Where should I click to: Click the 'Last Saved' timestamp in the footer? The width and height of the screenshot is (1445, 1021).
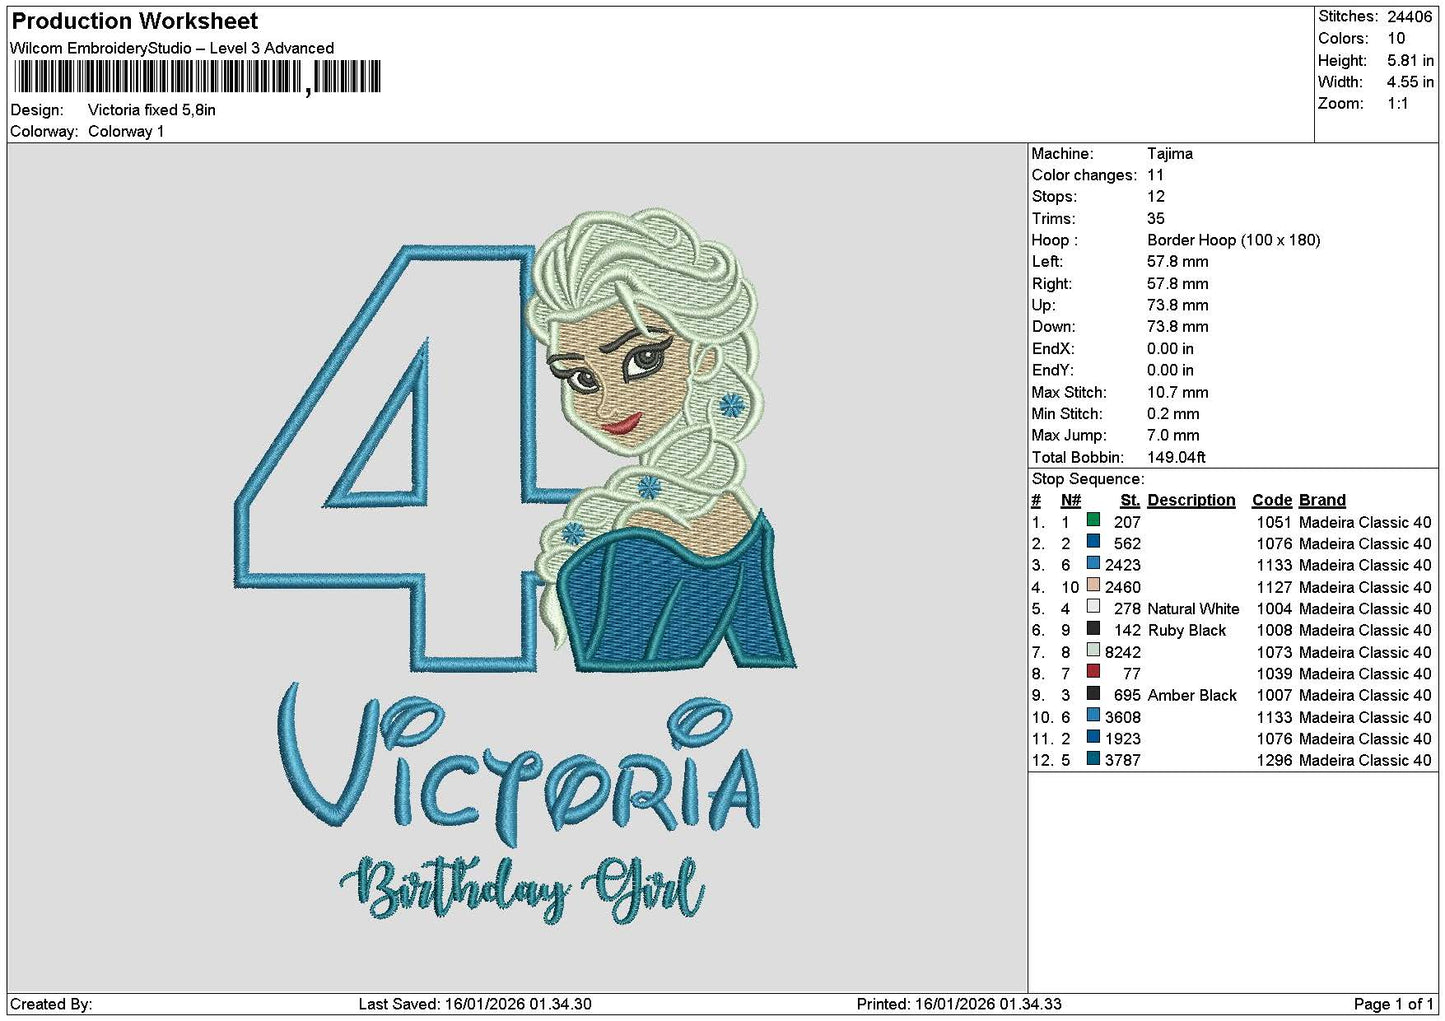[x=475, y=1004]
